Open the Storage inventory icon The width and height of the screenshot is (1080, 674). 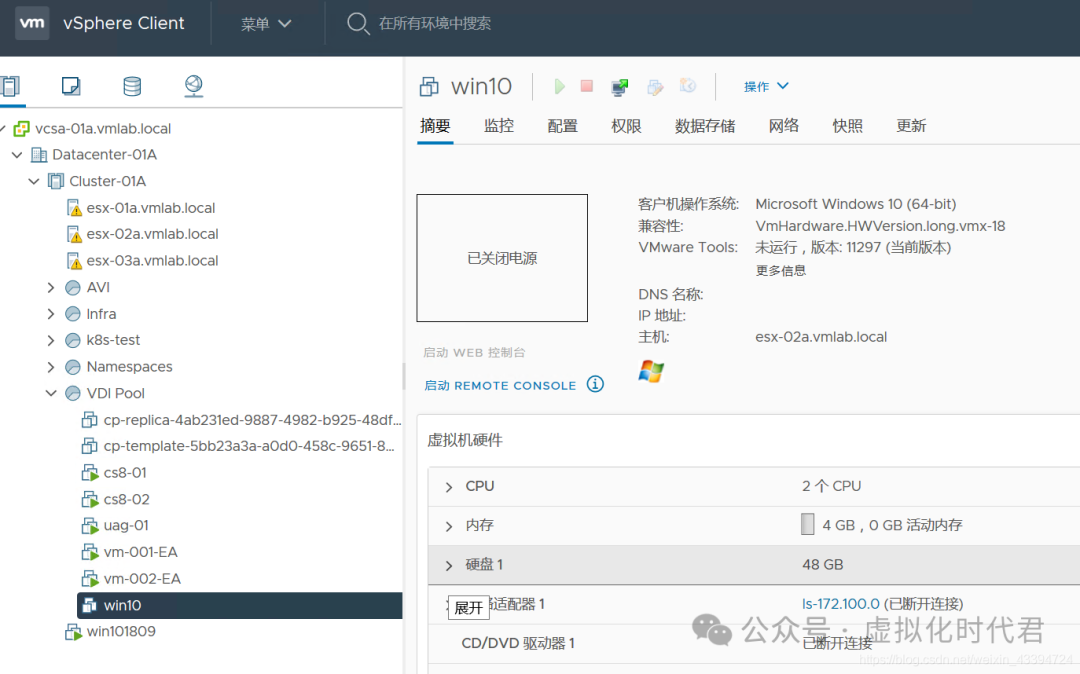coord(131,86)
